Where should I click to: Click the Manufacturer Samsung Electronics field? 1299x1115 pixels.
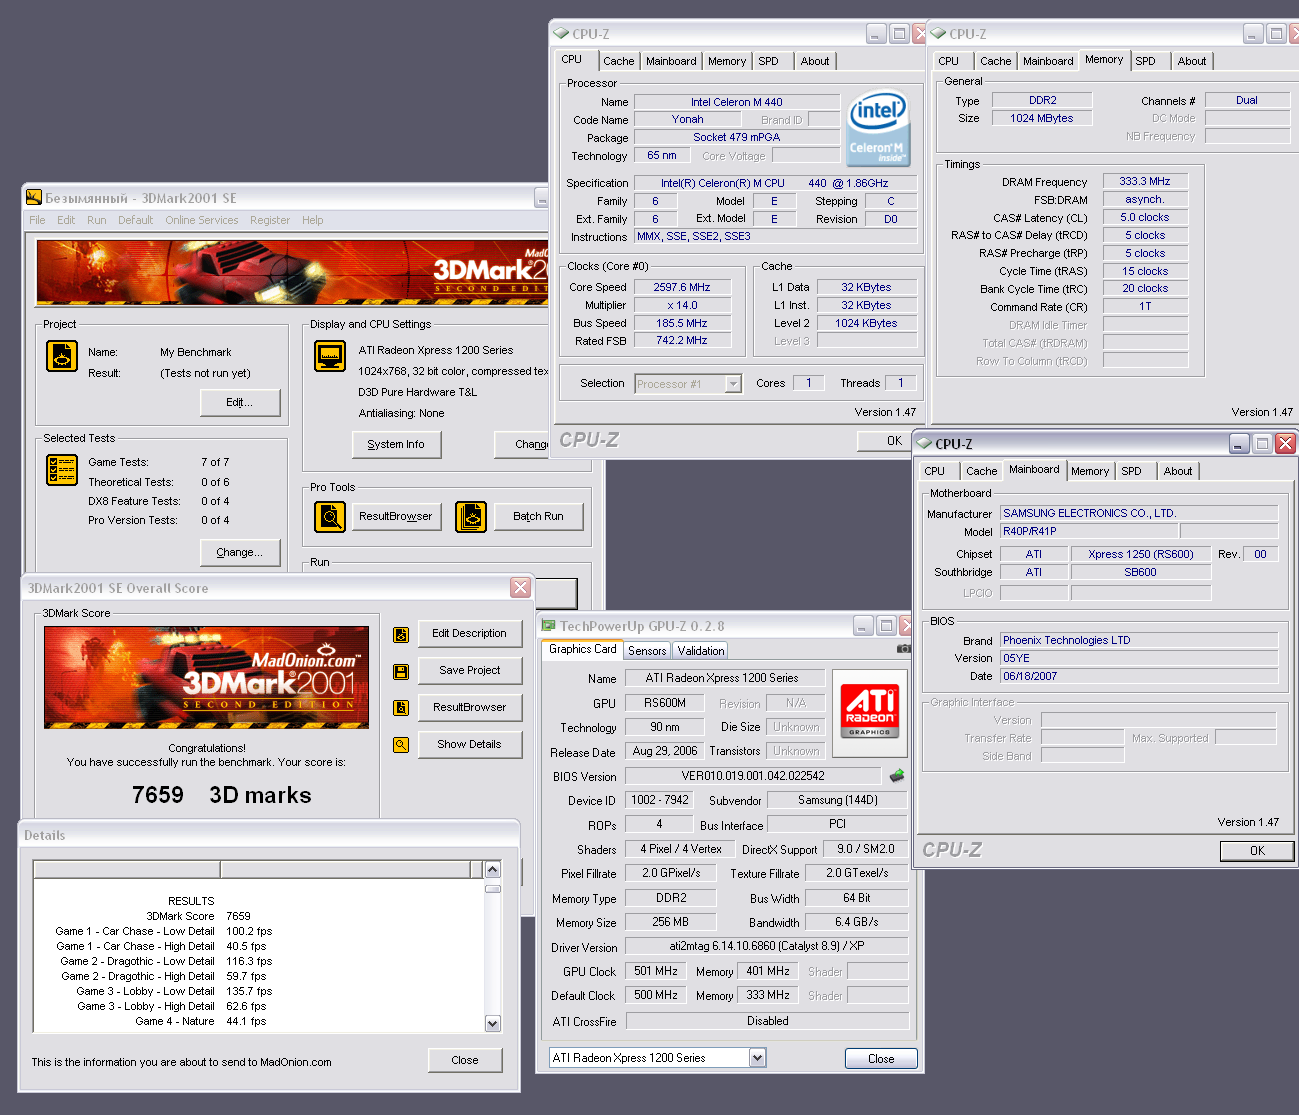coord(1139,513)
